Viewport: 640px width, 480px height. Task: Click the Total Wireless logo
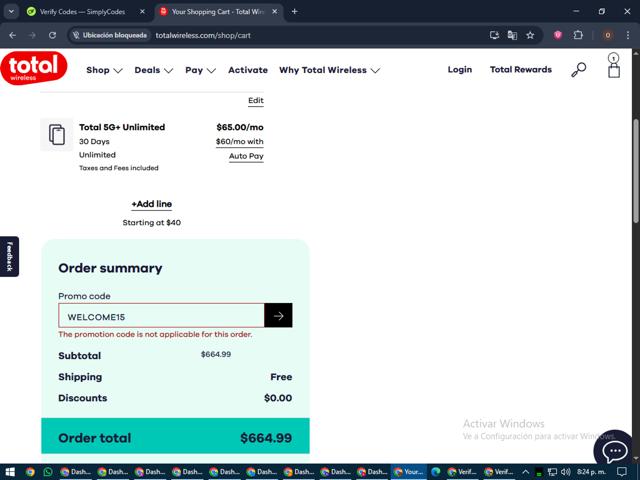coord(34,68)
